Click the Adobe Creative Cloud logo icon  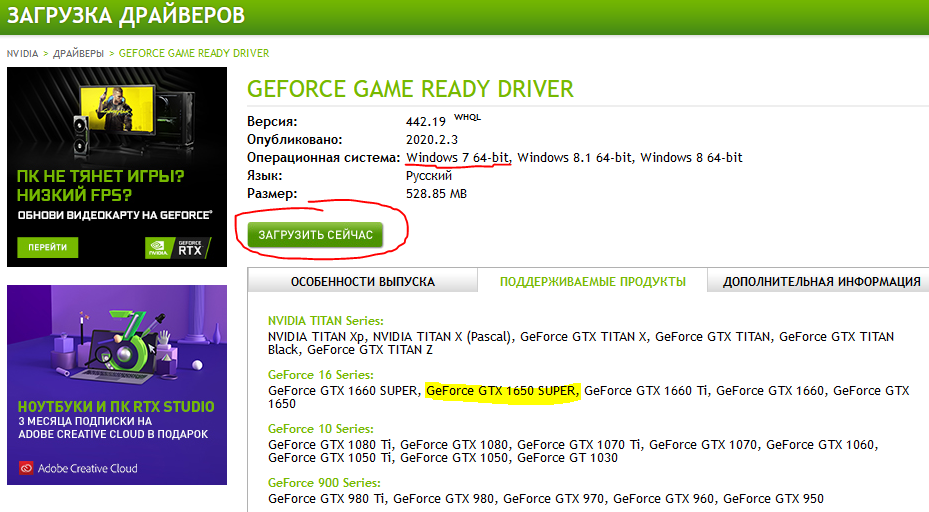click(x=26, y=468)
